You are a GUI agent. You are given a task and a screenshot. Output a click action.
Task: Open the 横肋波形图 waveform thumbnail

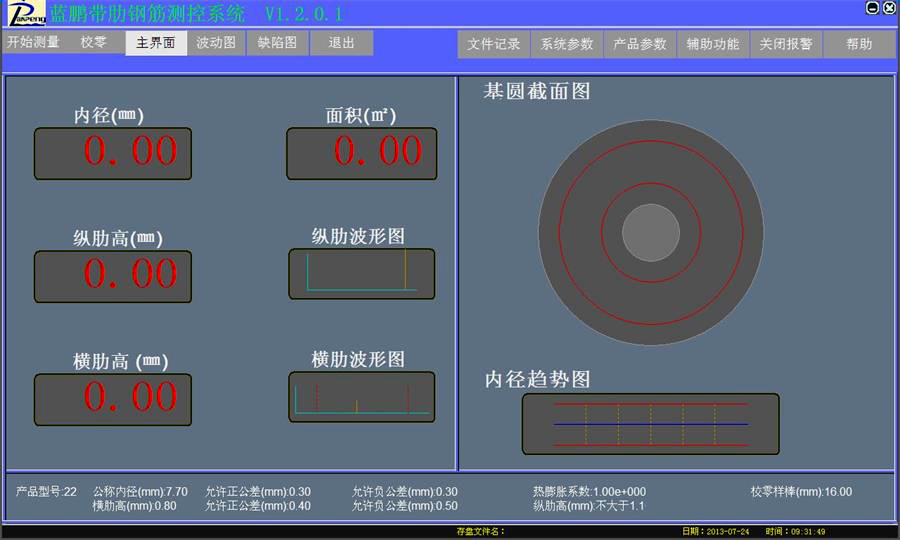pos(361,397)
